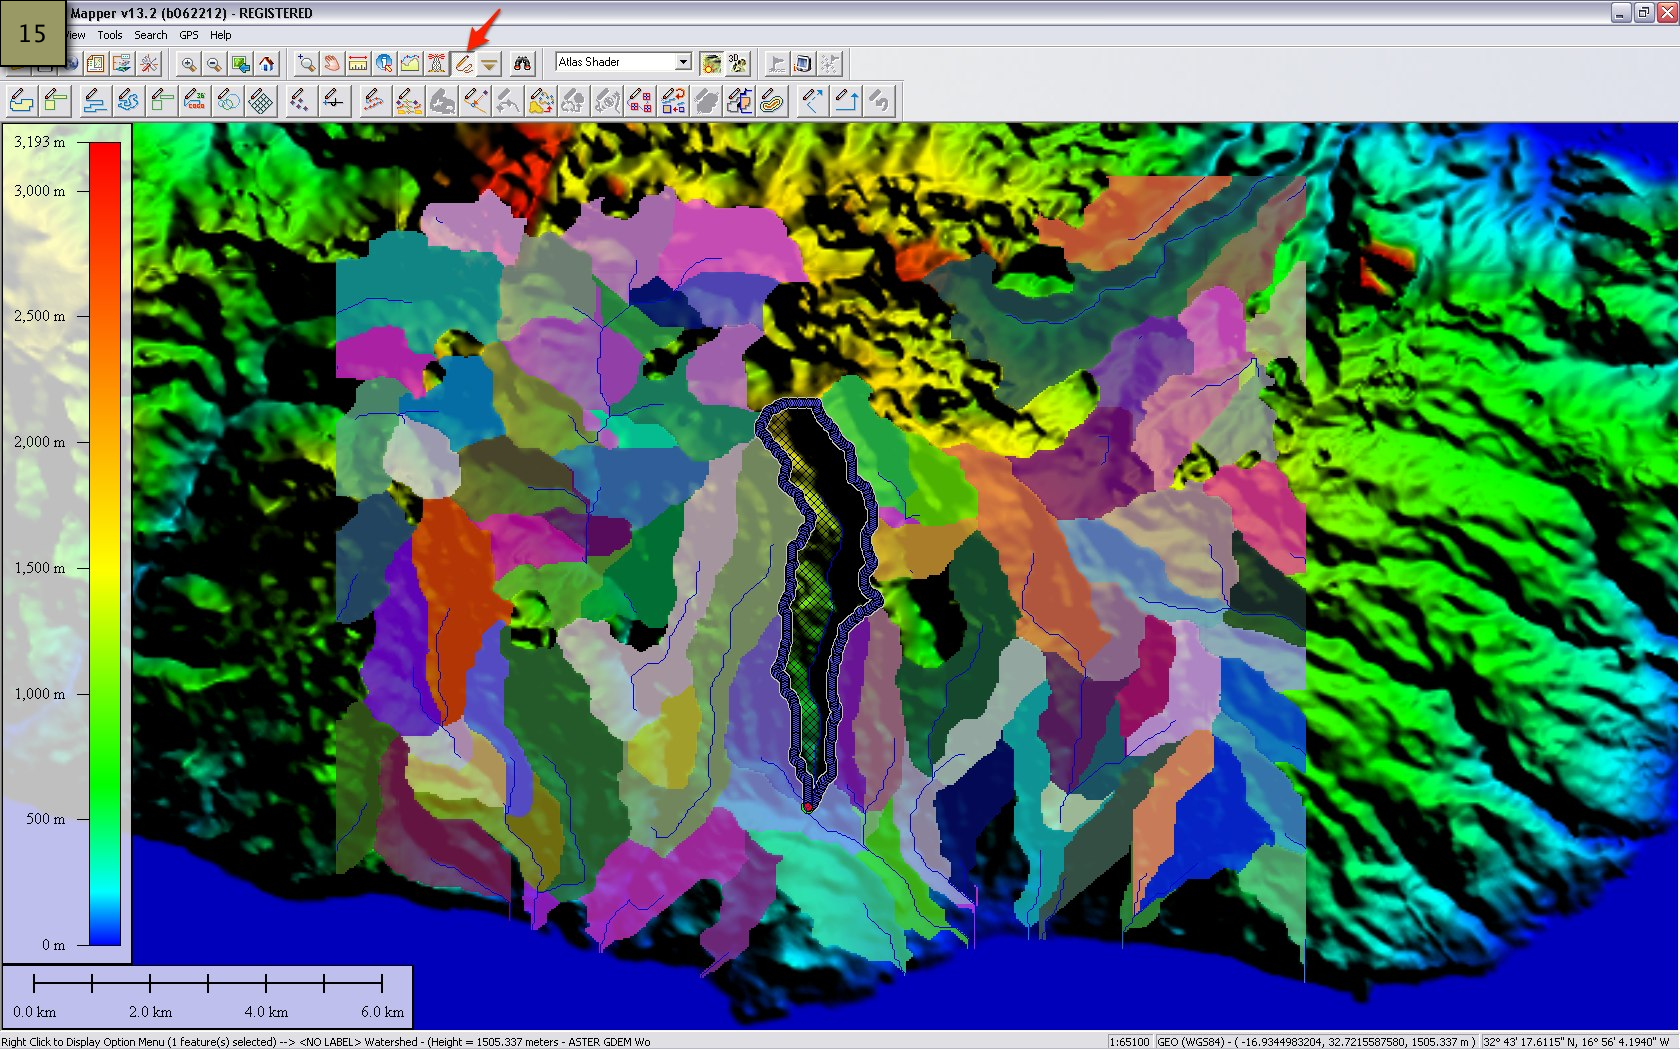Click the connect lines digitizer icon

[475, 101]
